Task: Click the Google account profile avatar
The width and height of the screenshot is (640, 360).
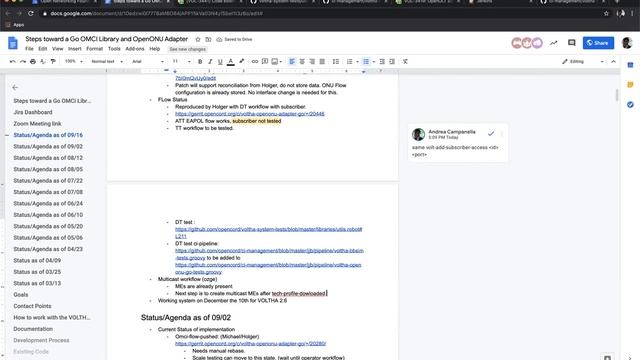Action: (x=627, y=43)
